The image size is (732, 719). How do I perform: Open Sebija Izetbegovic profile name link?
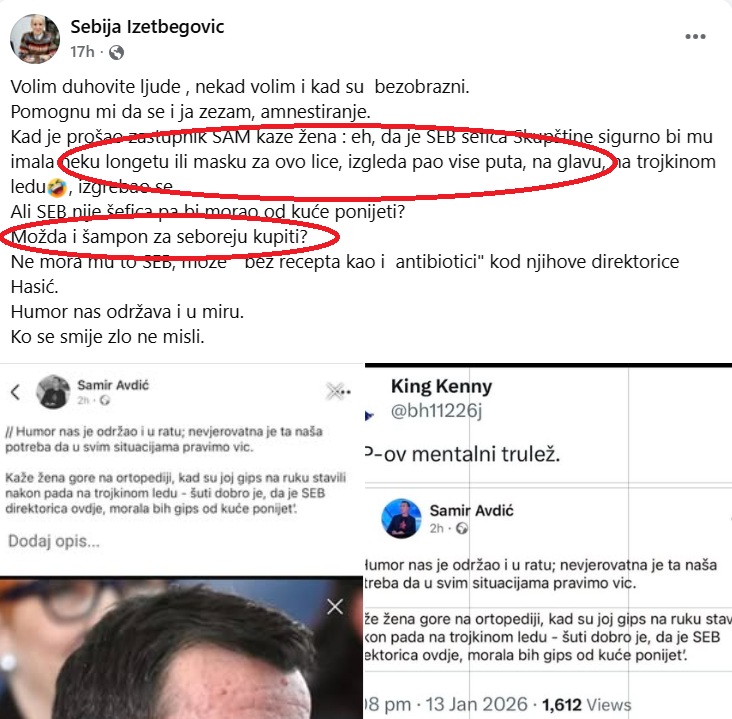[147, 27]
